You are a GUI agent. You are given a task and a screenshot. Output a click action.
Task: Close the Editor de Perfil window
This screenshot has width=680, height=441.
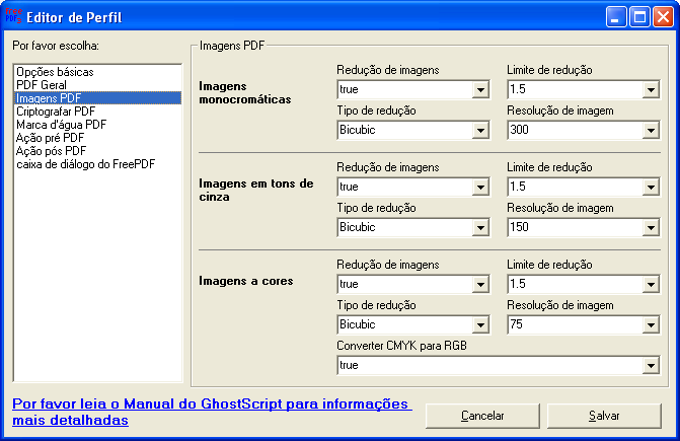pos(664,17)
